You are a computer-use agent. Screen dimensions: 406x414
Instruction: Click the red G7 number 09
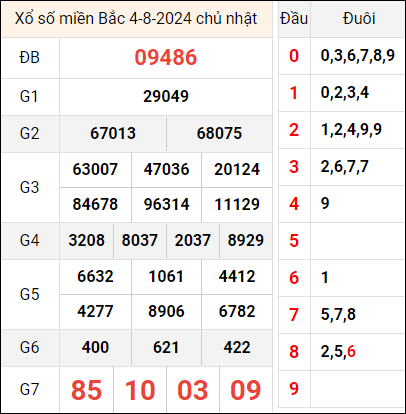[246, 390]
